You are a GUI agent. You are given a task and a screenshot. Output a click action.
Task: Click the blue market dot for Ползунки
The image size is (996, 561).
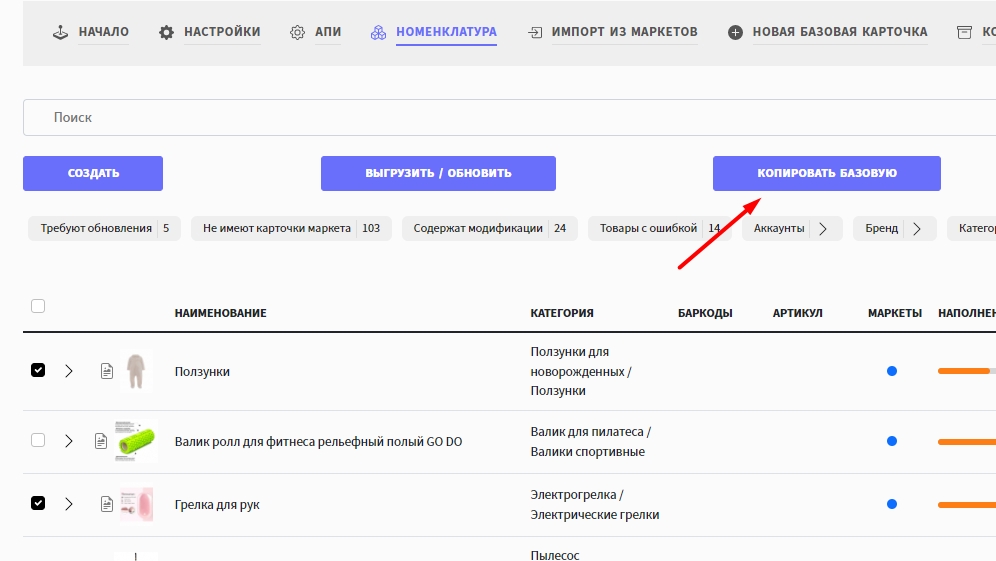point(892,371)
